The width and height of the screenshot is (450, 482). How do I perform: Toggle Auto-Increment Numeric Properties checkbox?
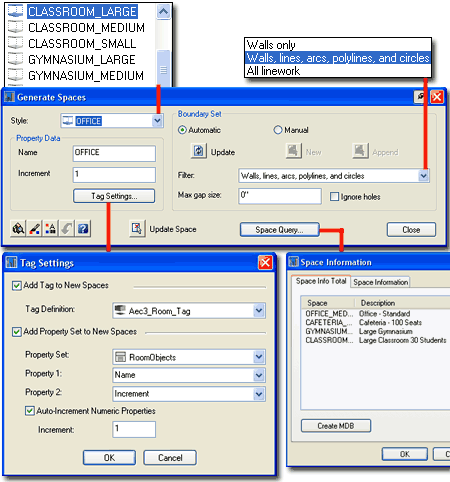coord(30,411)
